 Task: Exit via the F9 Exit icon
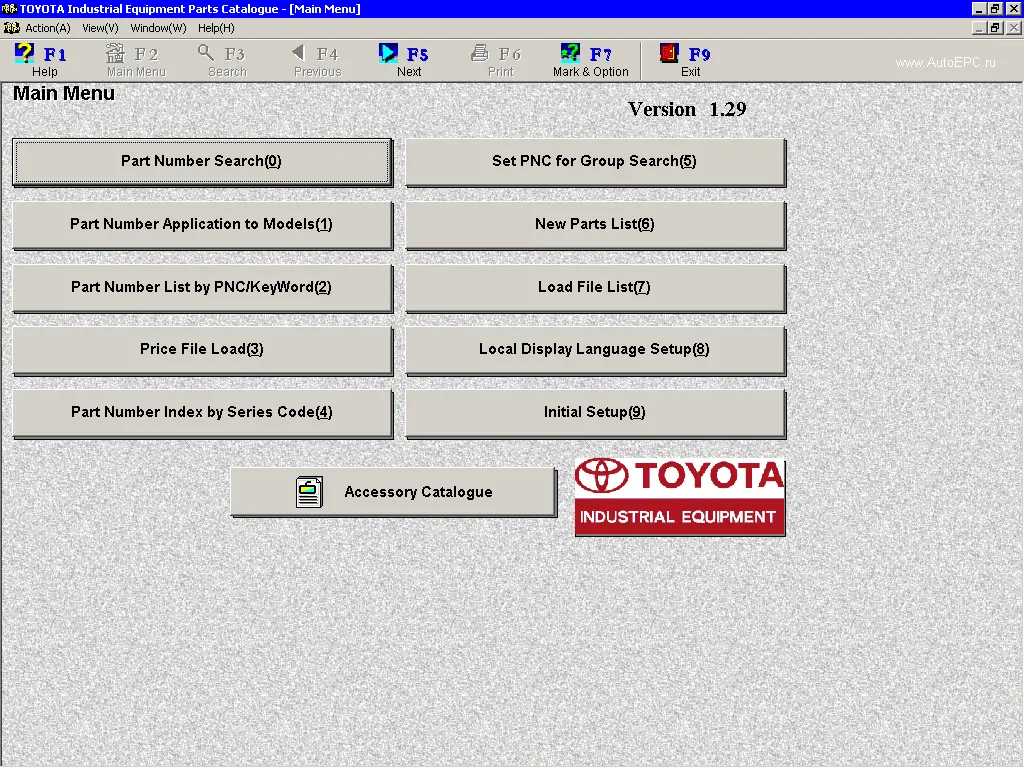pos(669,54)
